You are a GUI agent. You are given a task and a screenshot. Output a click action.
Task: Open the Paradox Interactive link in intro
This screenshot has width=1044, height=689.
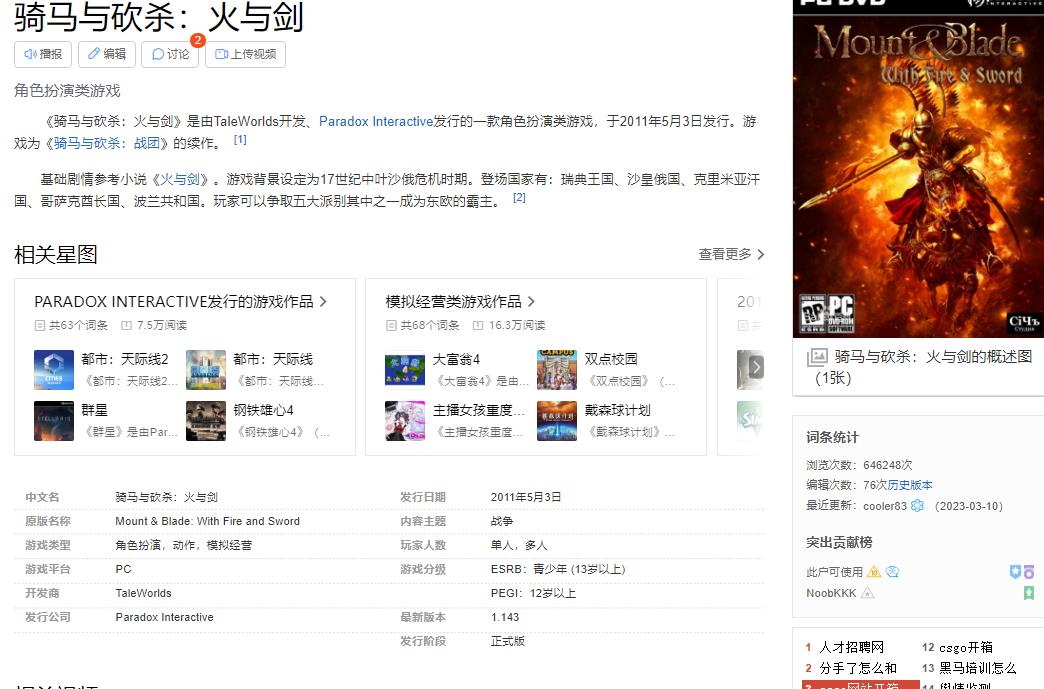pyautogui.click(x=376, y=121)
